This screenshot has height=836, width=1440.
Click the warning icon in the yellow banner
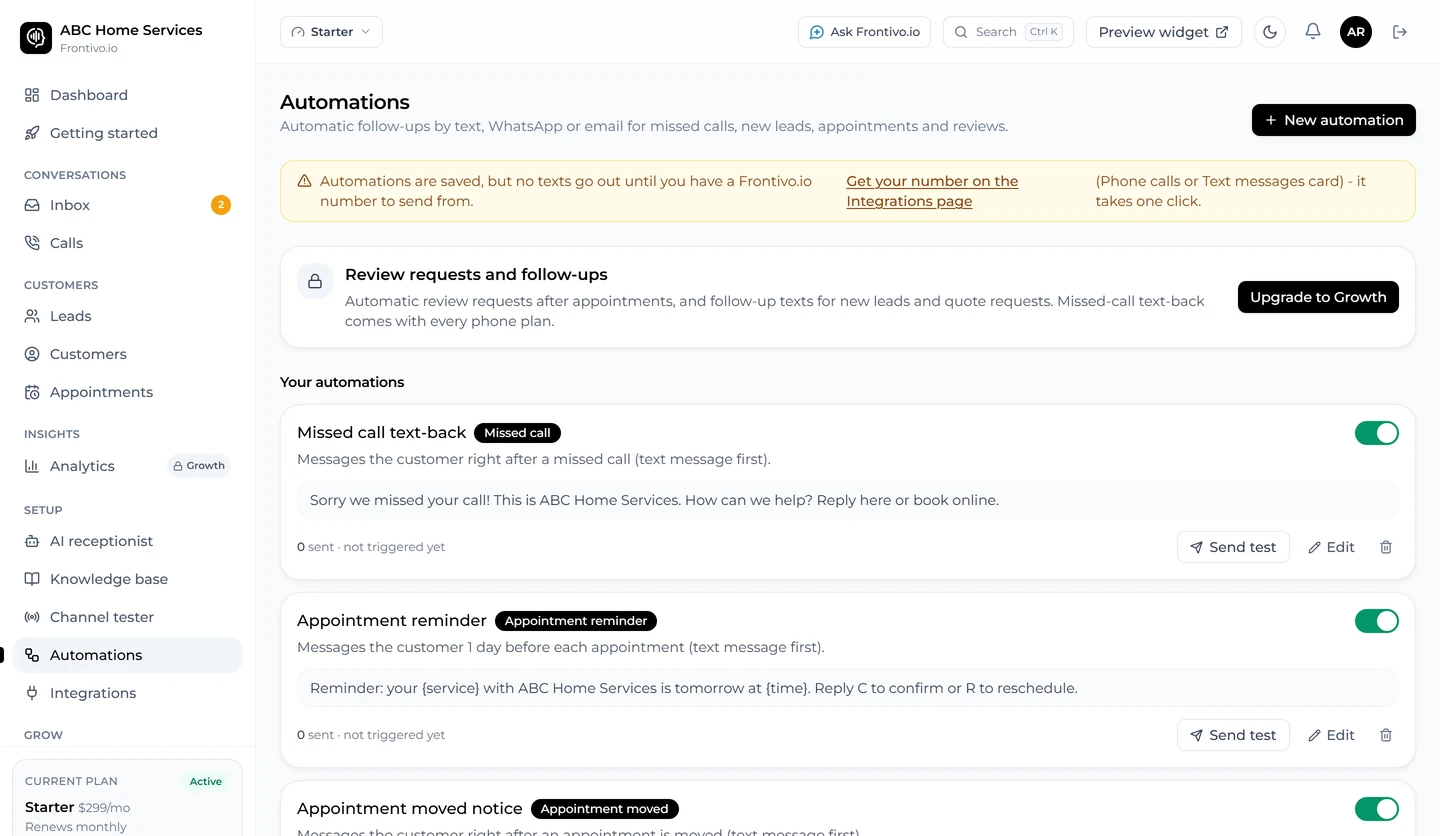[x=304, y=181]
